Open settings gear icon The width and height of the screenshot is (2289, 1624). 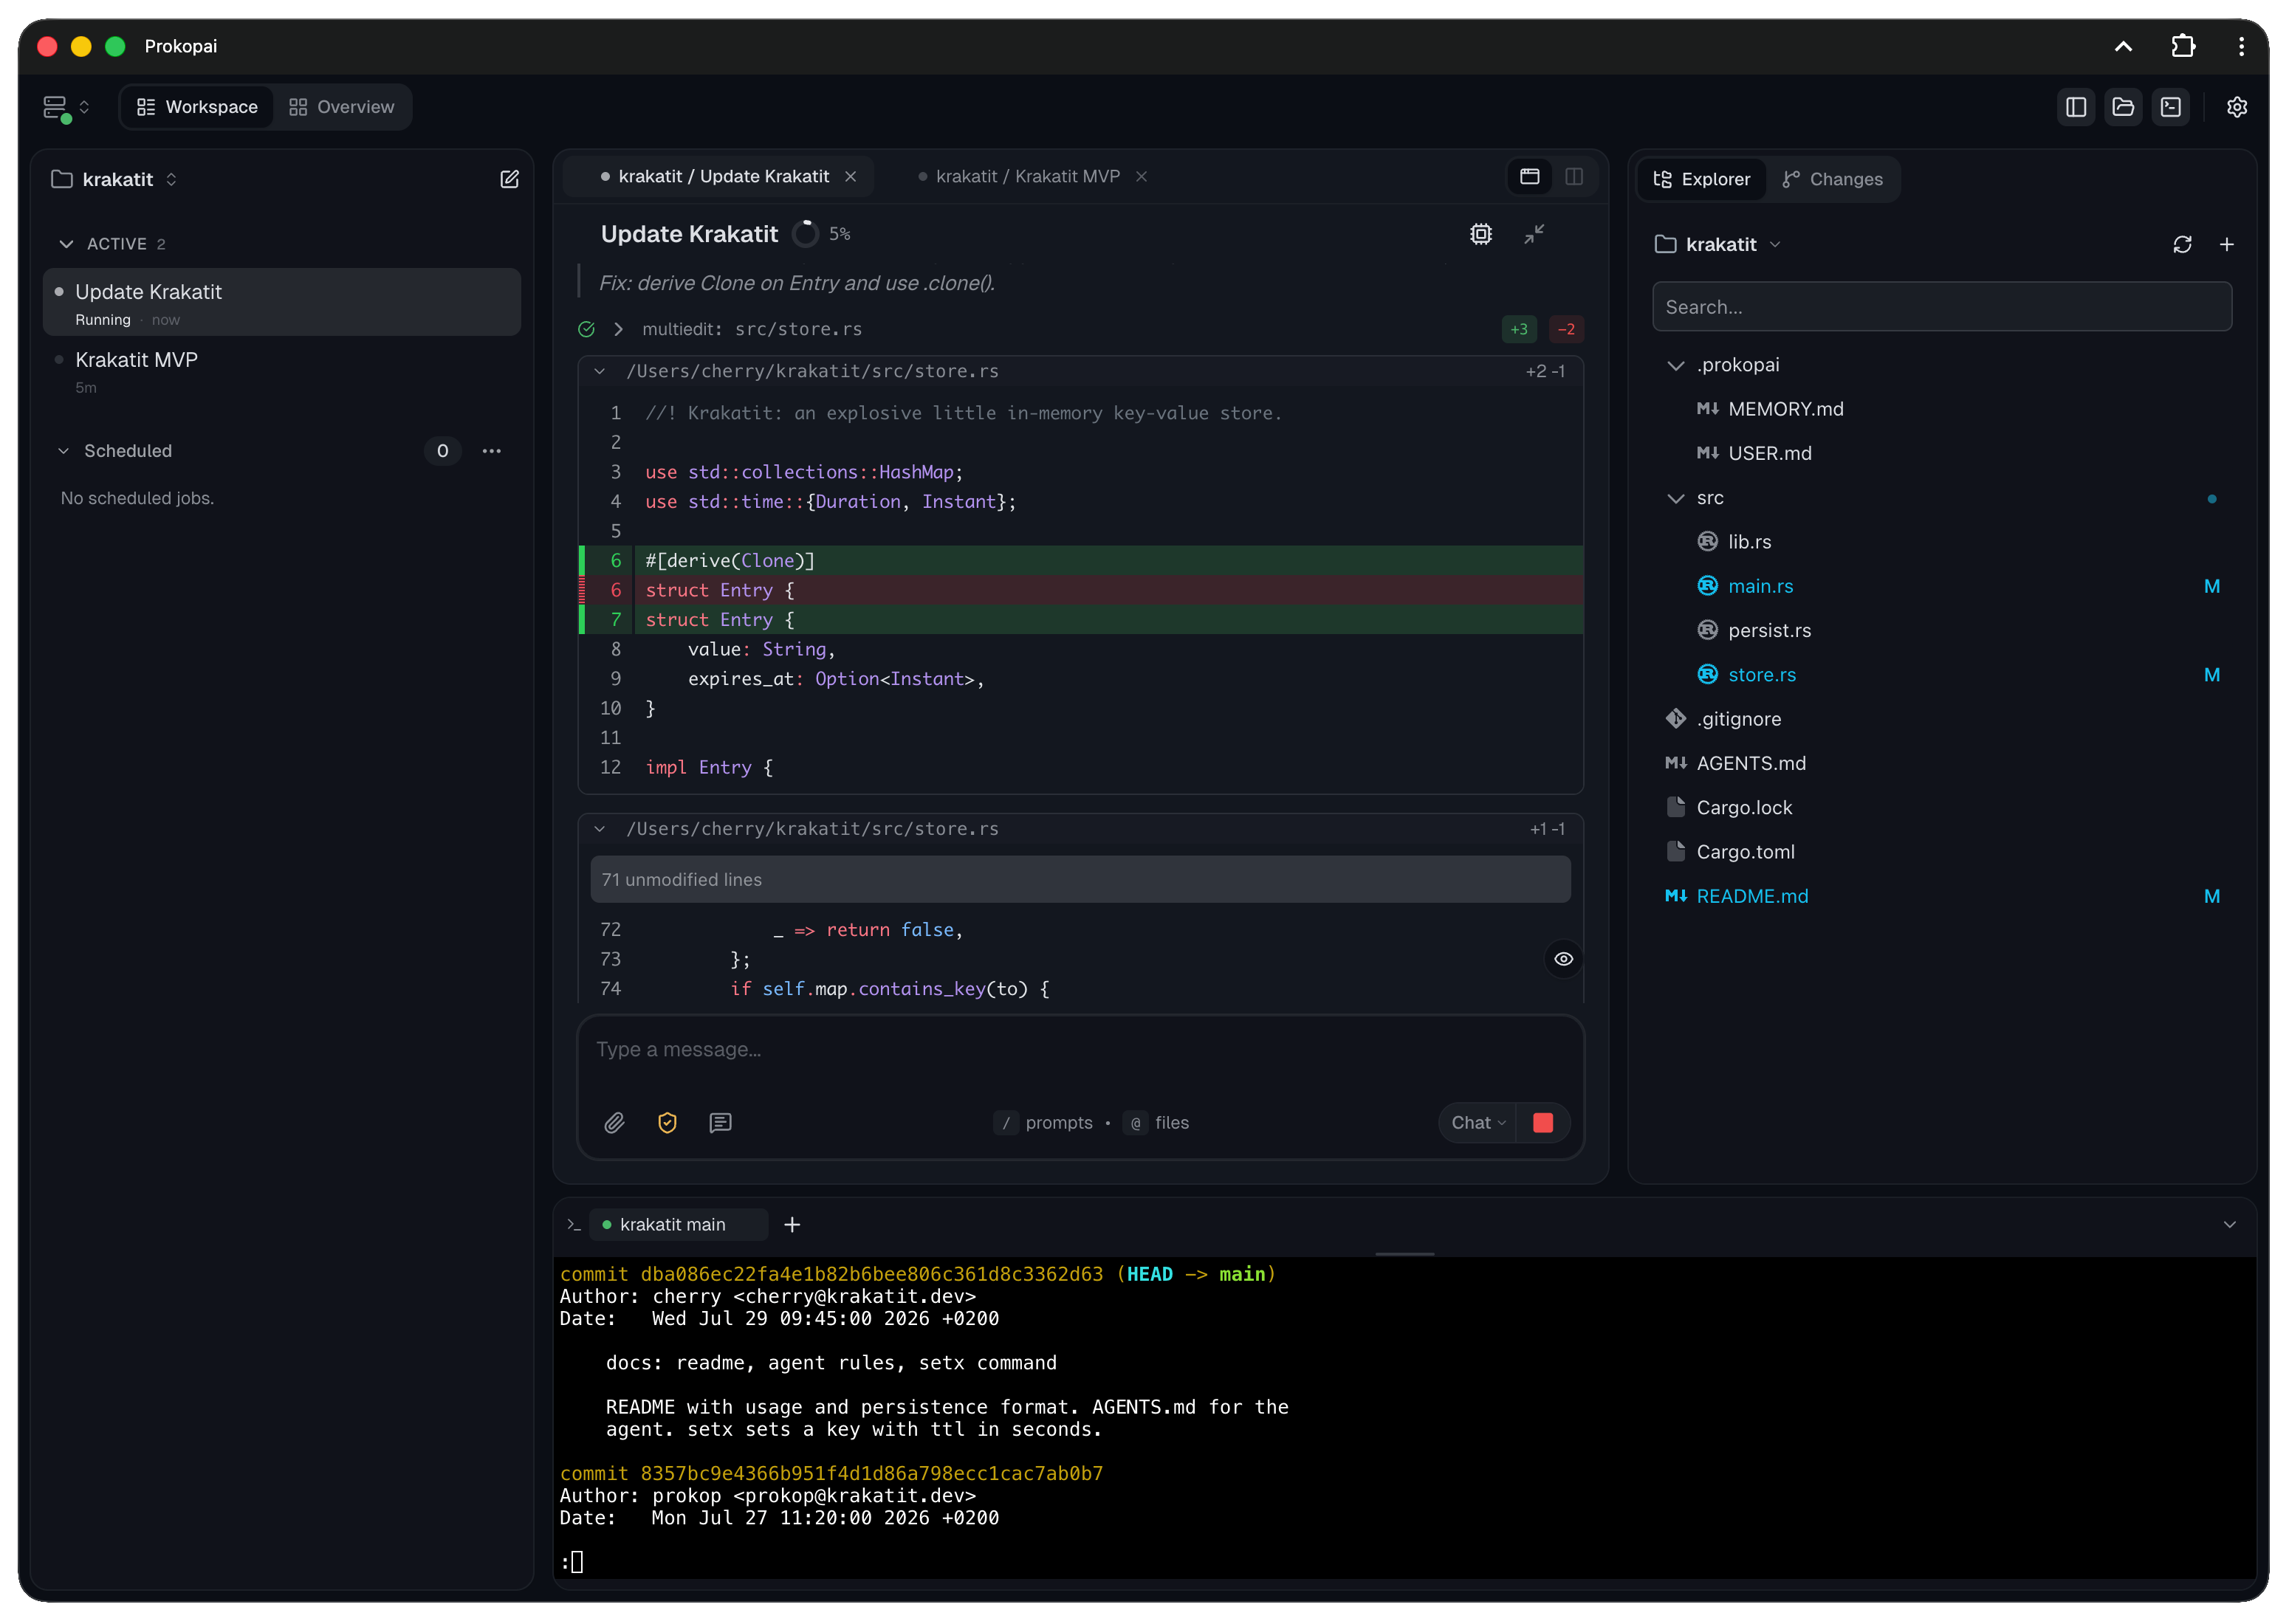[x=2236, y=107]
